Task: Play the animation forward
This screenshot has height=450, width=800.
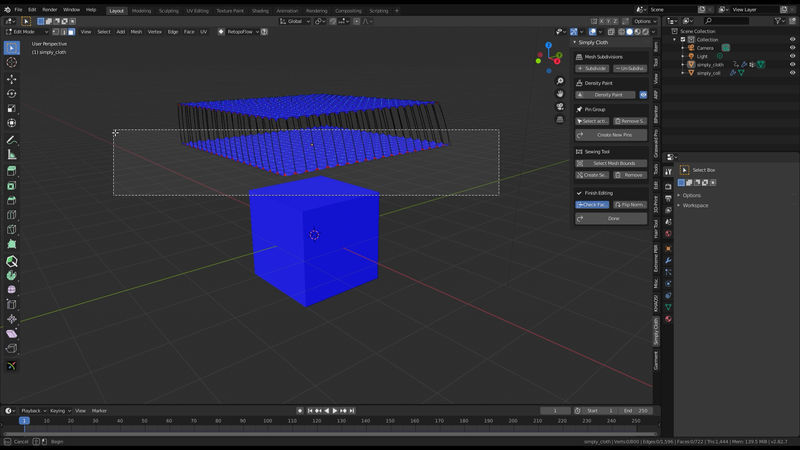Action: tap(335, 411)
